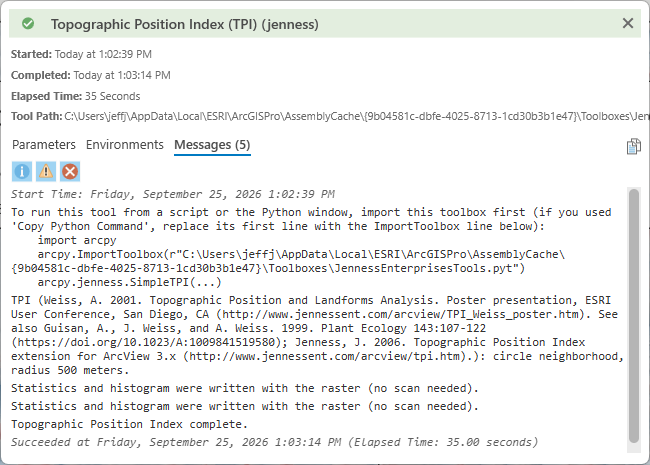Switch to the Environments tab
This screenshot has height=465, width=650.
[124, 145]
